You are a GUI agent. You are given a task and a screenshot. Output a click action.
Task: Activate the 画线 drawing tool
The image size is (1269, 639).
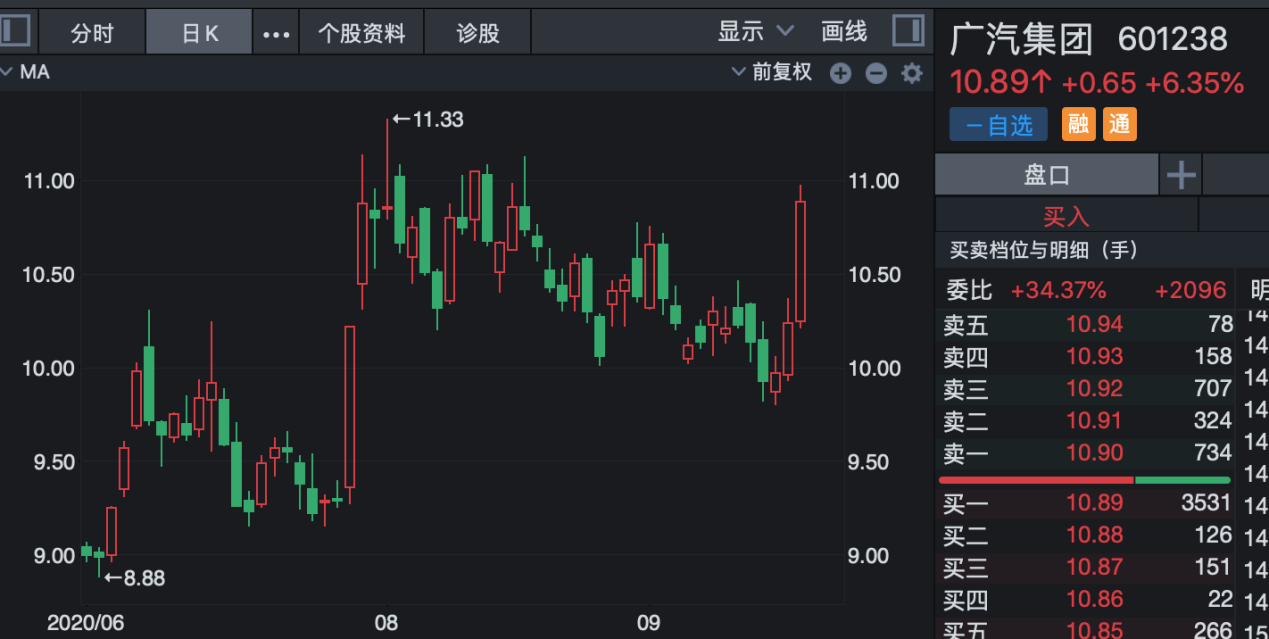point(844,32)
